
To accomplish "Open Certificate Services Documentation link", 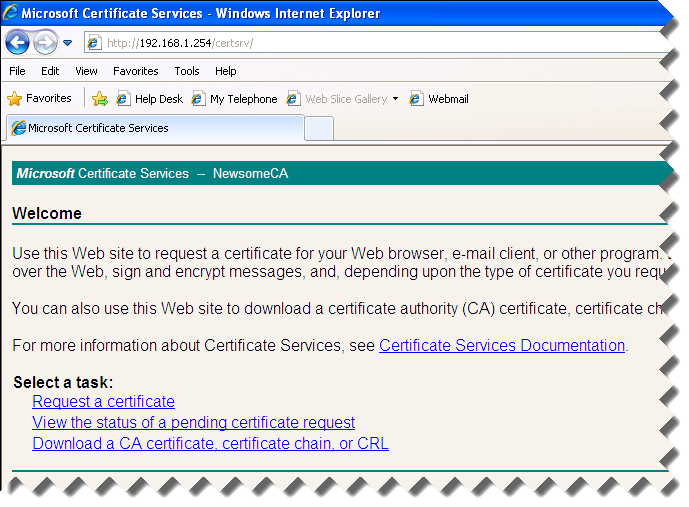I will click(x=502, y=345).
